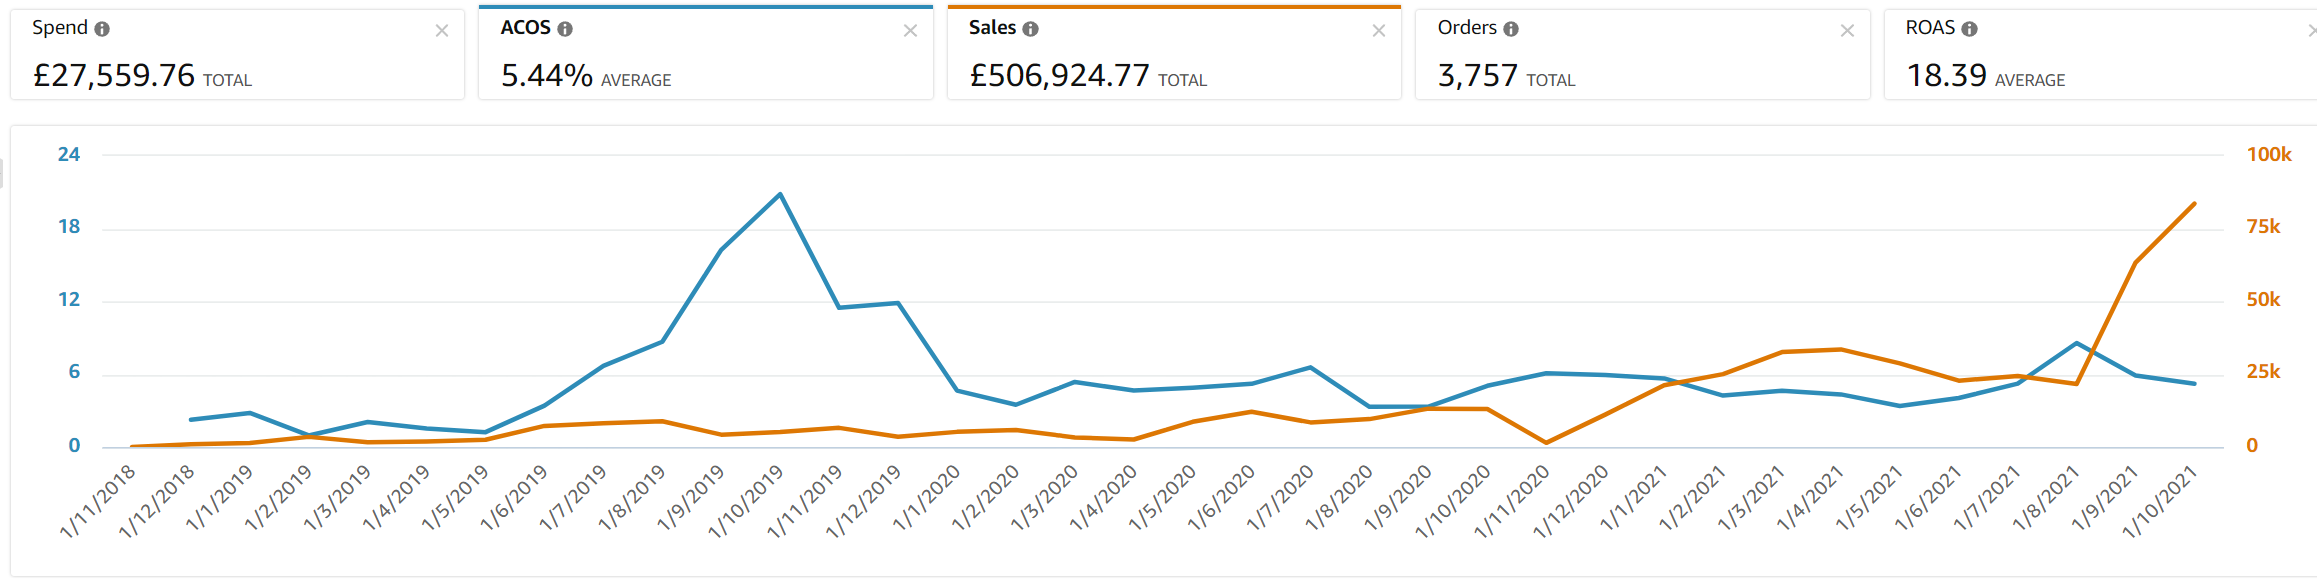Remove the Sales metric card
2317x580 pixels.
tap(1379, 31)
